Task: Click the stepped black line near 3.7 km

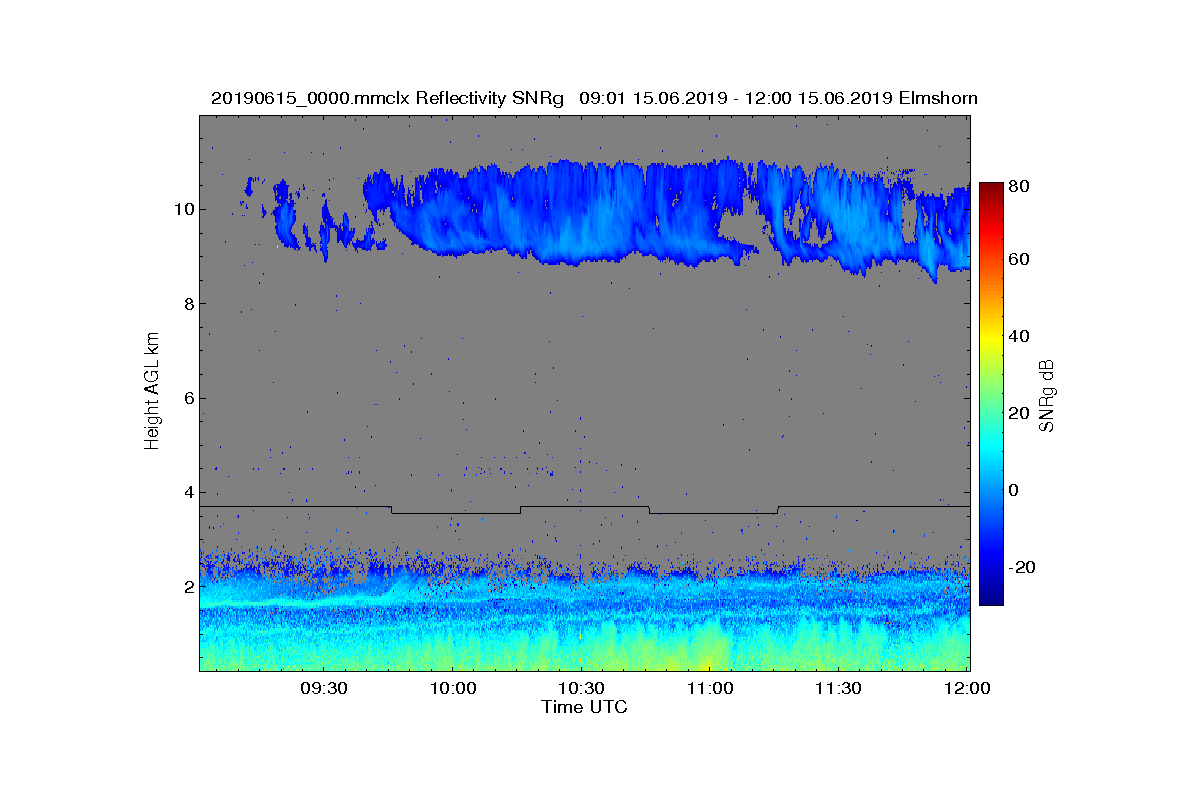Action: pos(585,509)
